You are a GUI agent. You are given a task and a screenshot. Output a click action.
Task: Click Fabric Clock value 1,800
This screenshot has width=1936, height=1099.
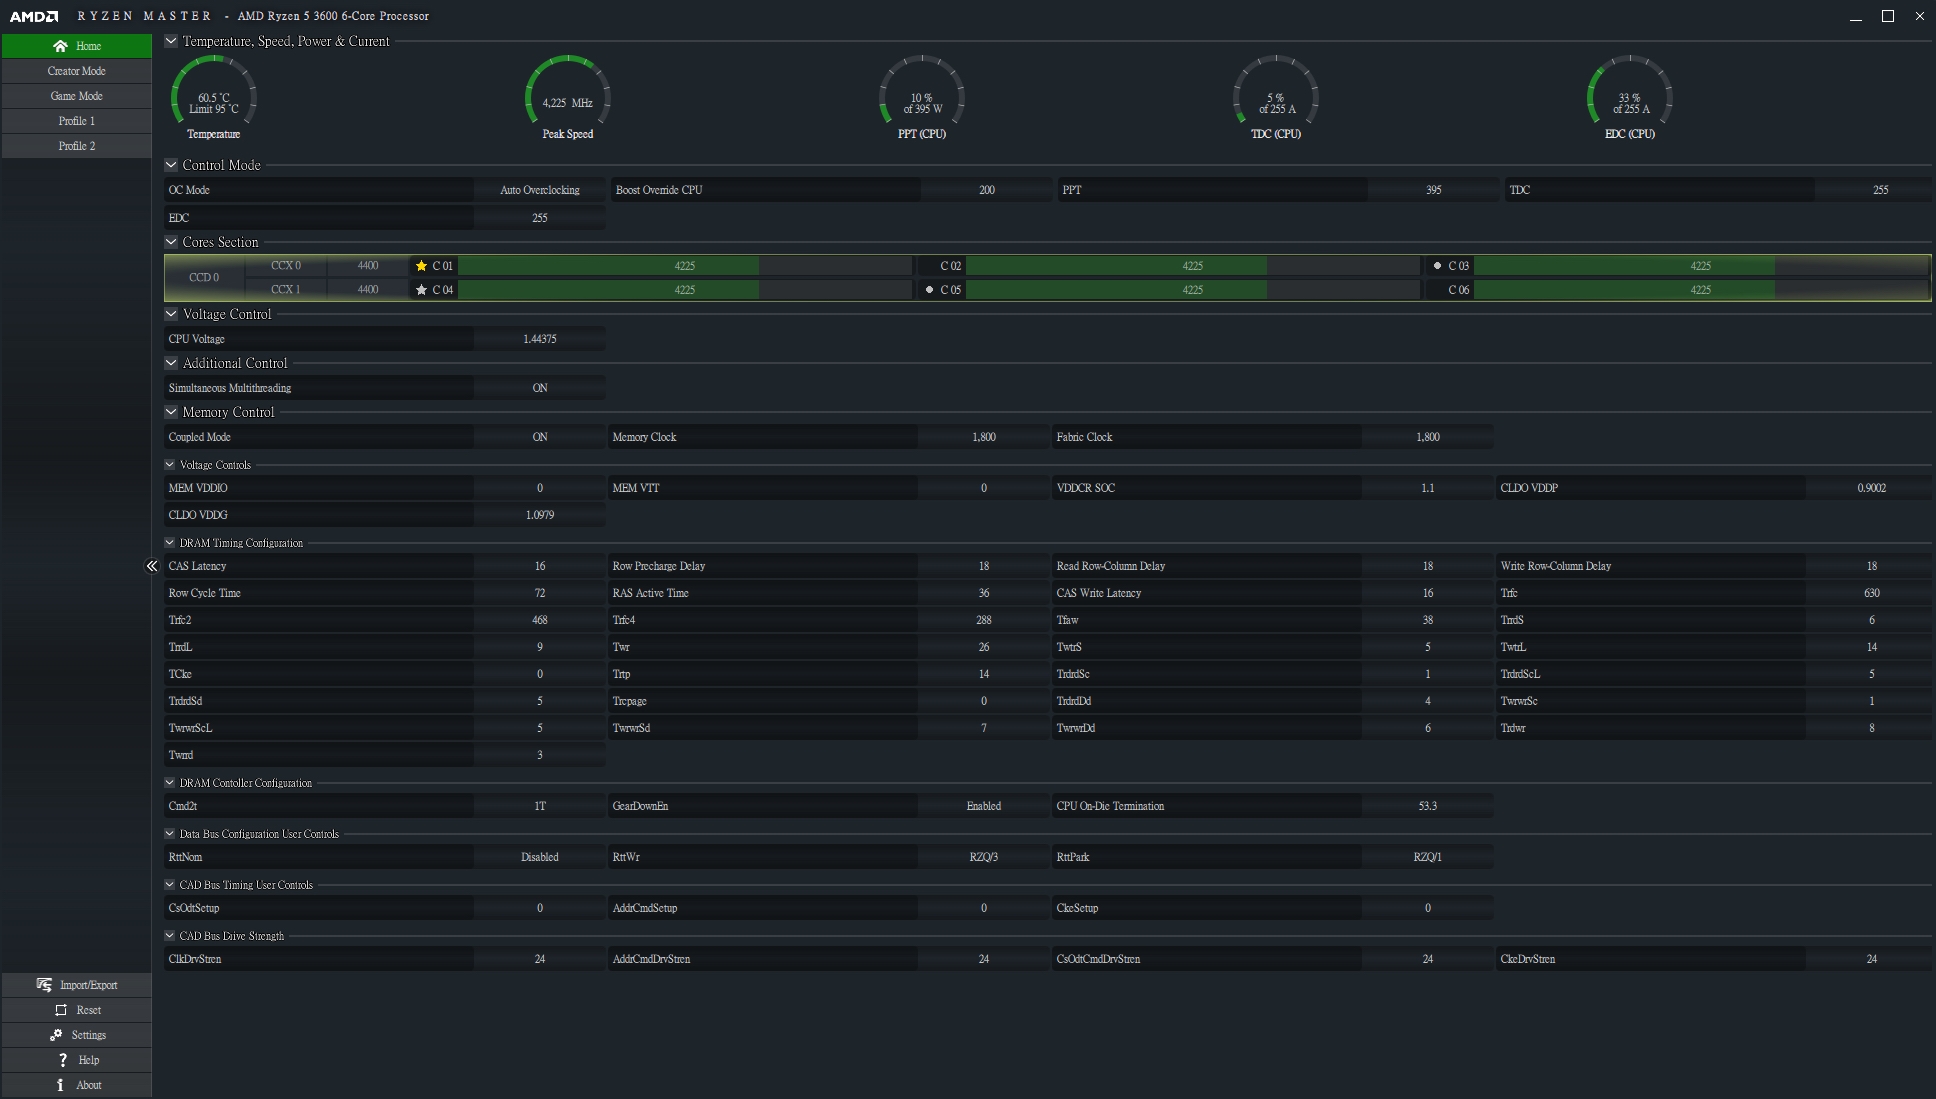[1428, 437]
